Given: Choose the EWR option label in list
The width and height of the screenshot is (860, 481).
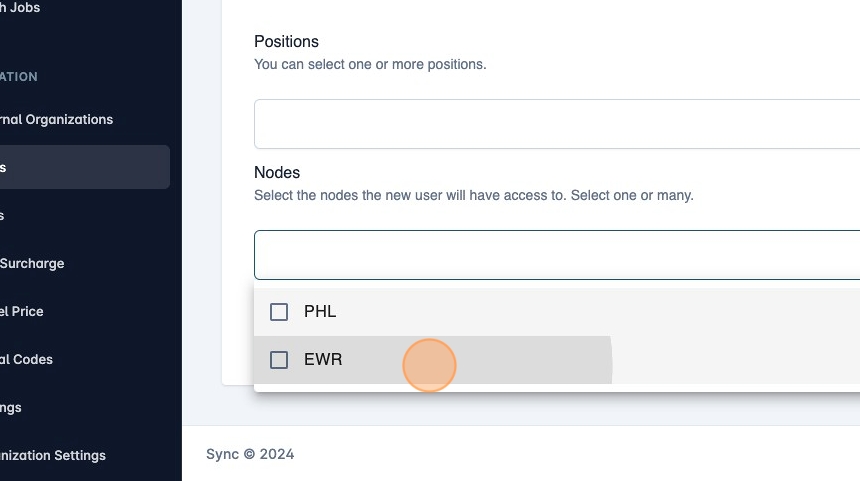Looking at the screenshot, I should 323,360.
